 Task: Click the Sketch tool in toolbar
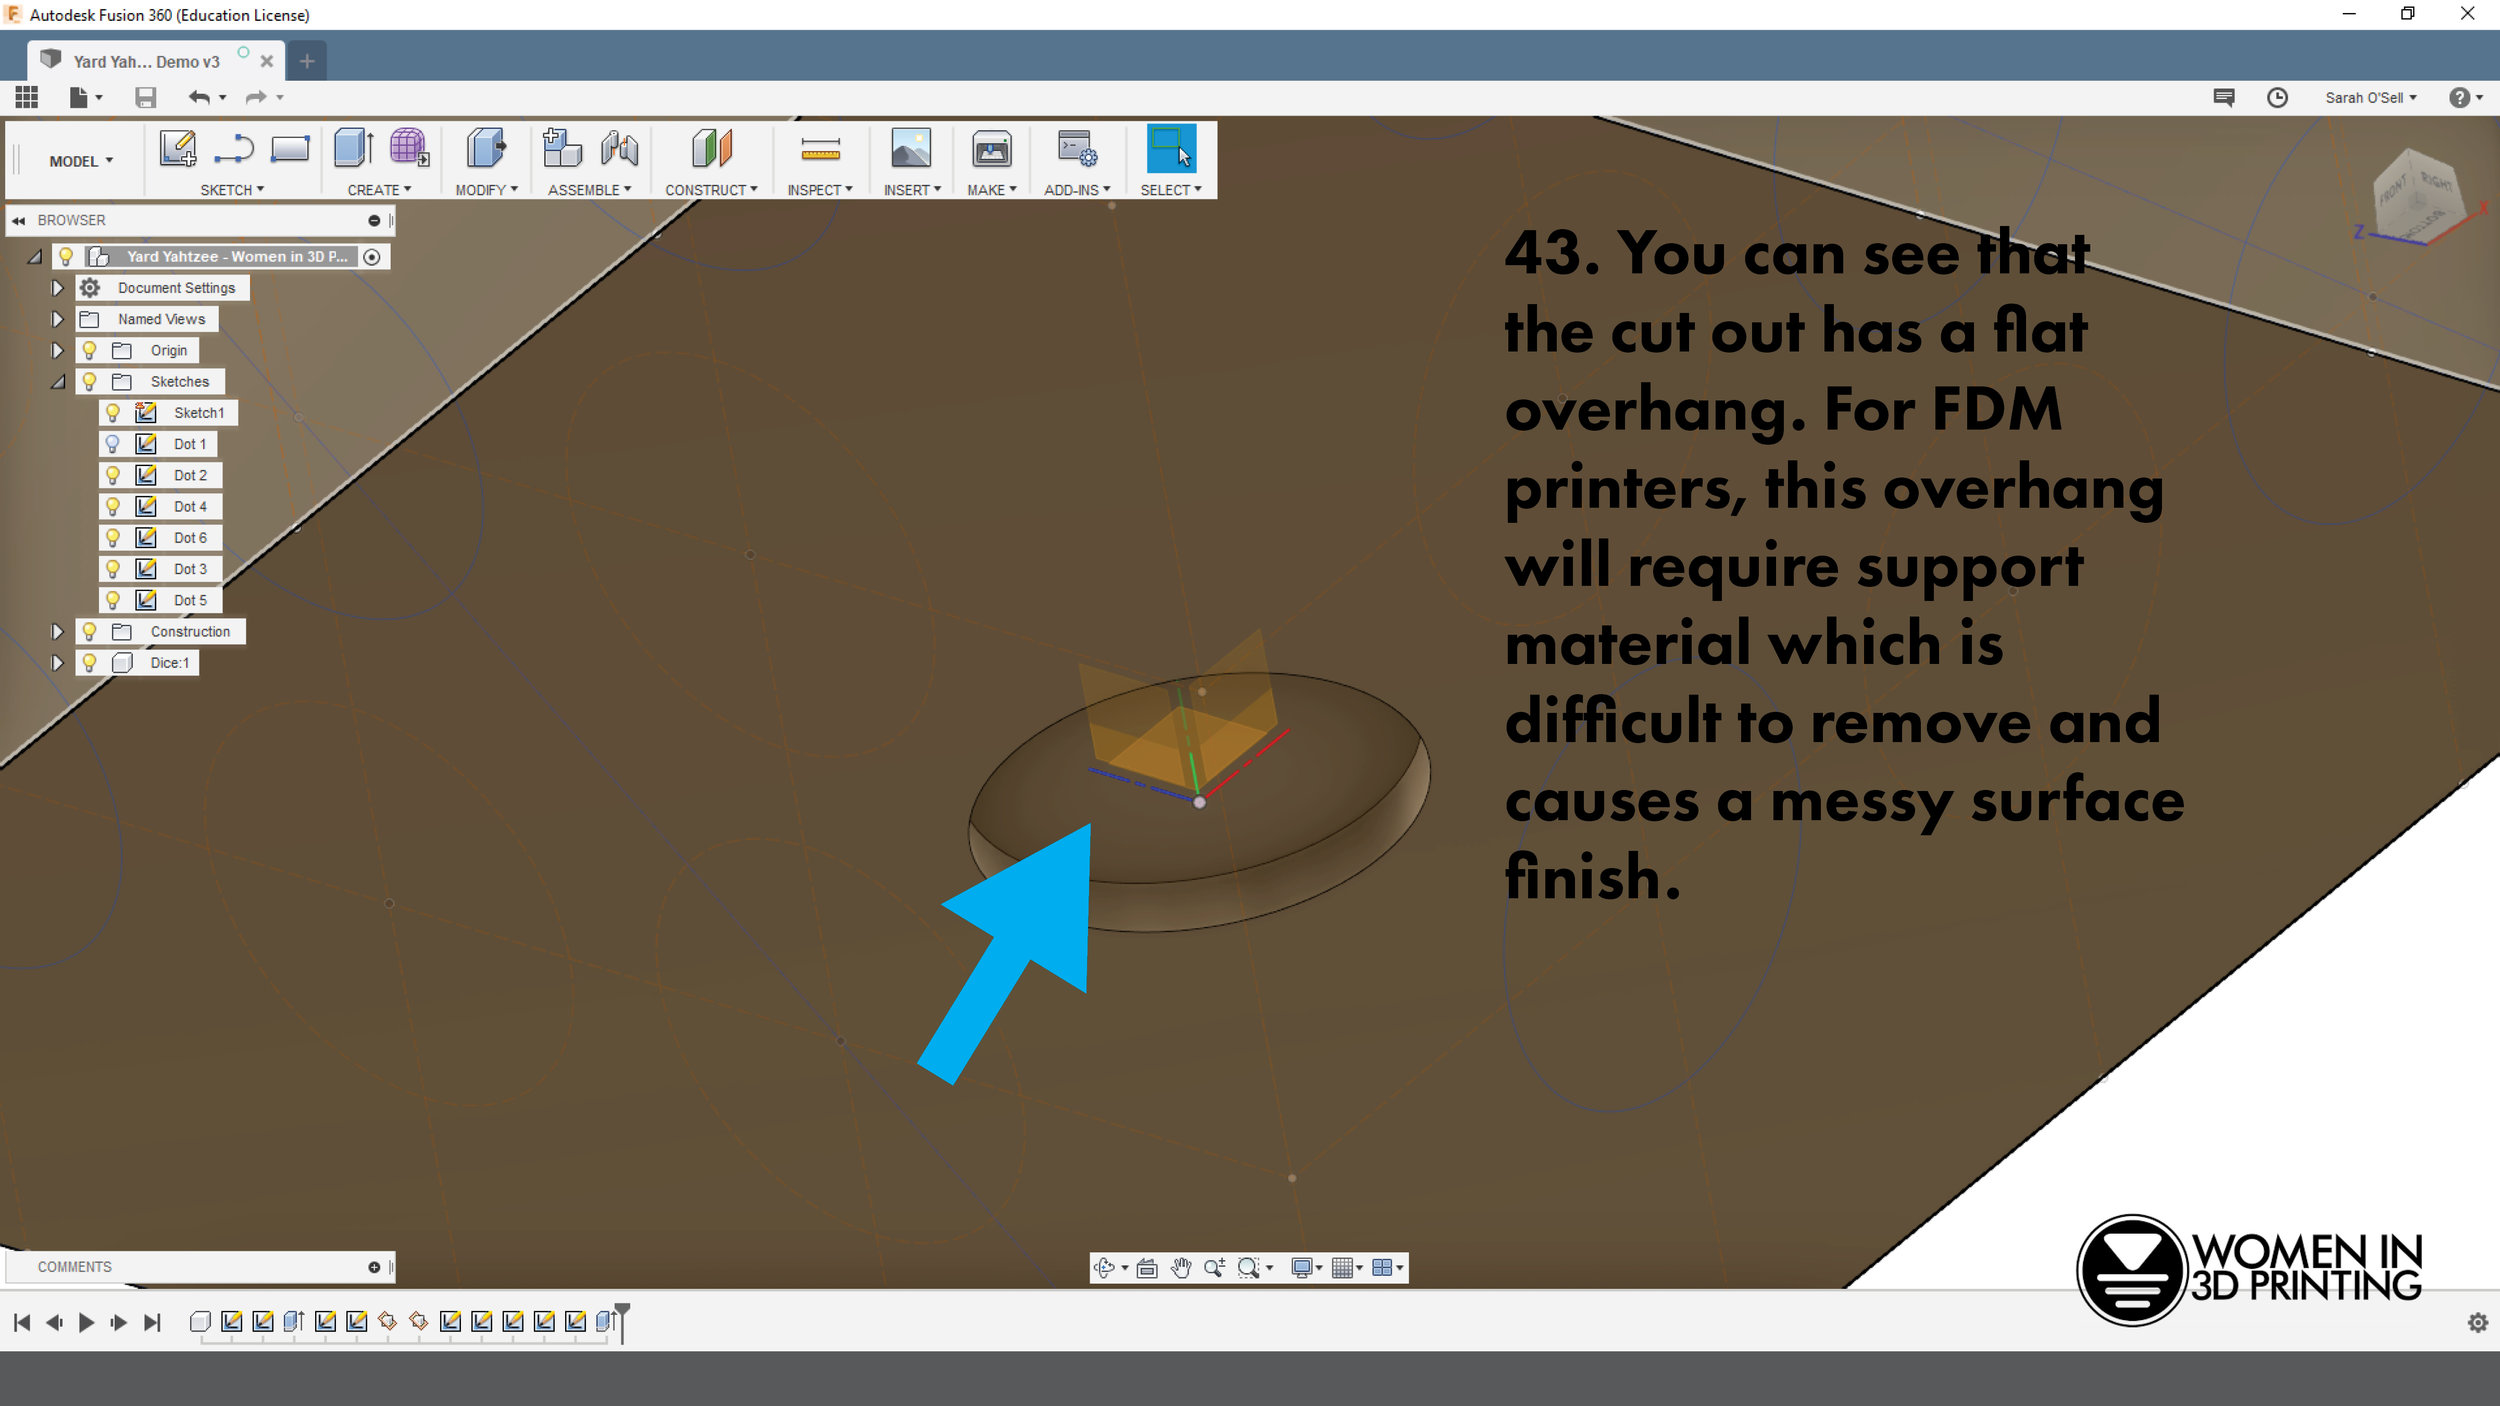pyautogui.click(x=175, y=151)
